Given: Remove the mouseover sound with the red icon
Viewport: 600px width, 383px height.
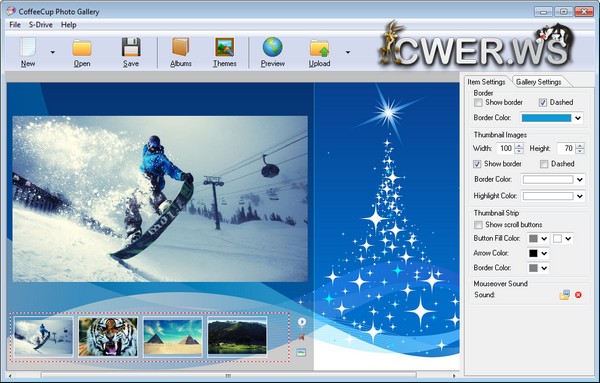Looking at the screenshot, I should tap(578, 295).
